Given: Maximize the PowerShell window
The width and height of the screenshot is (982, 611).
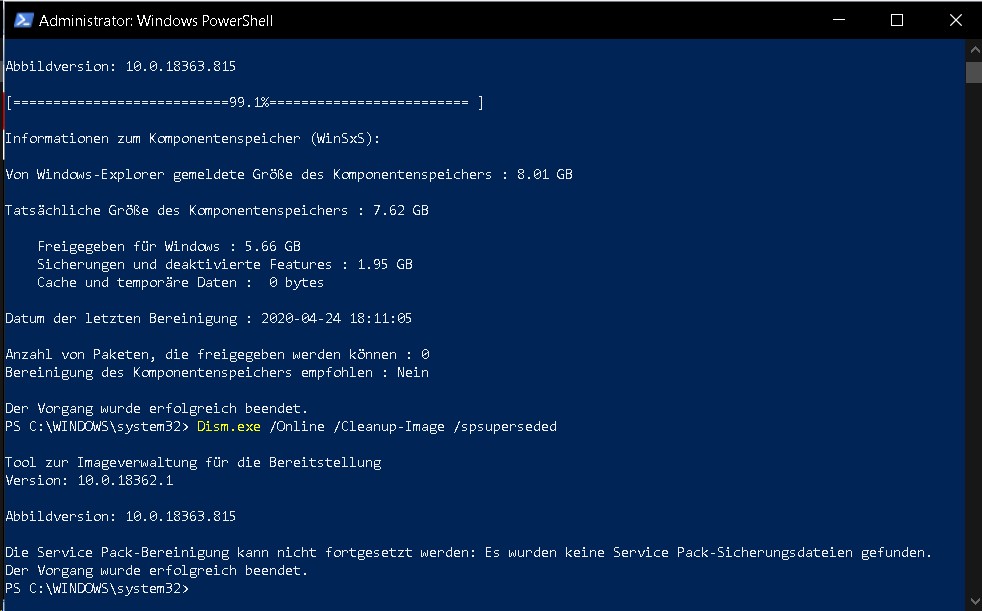Looking at the screenshot, I should [897, 20].
